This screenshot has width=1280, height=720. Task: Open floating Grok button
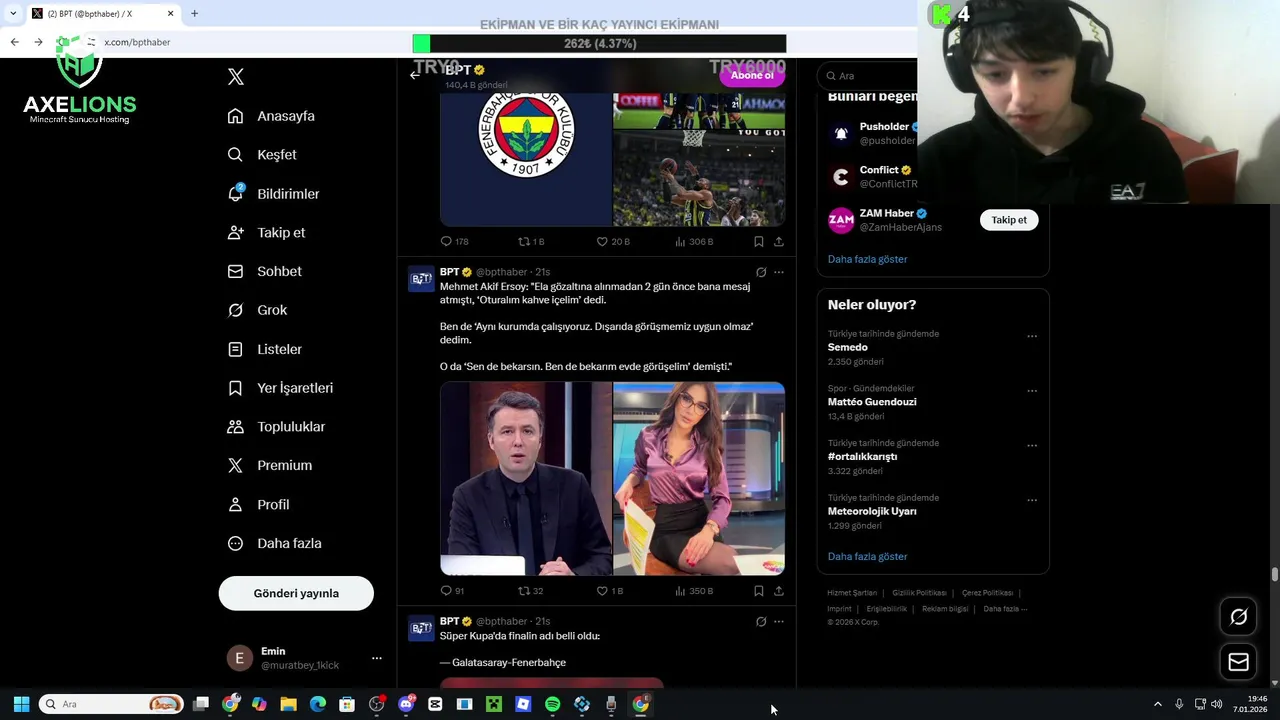[1238, 617]
